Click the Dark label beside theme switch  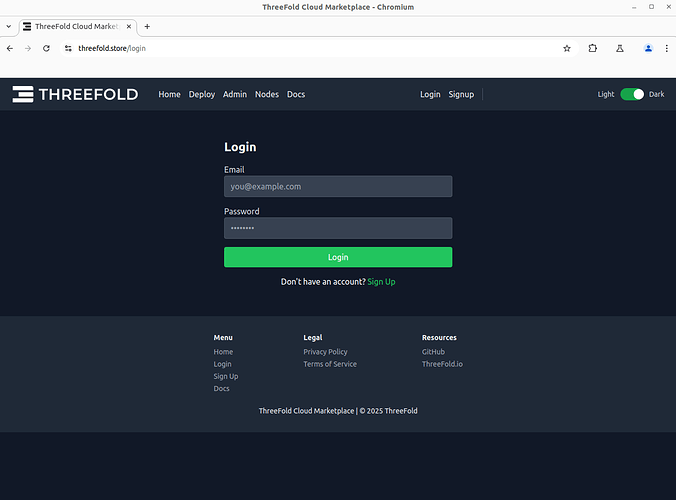[x=656, y=94]
